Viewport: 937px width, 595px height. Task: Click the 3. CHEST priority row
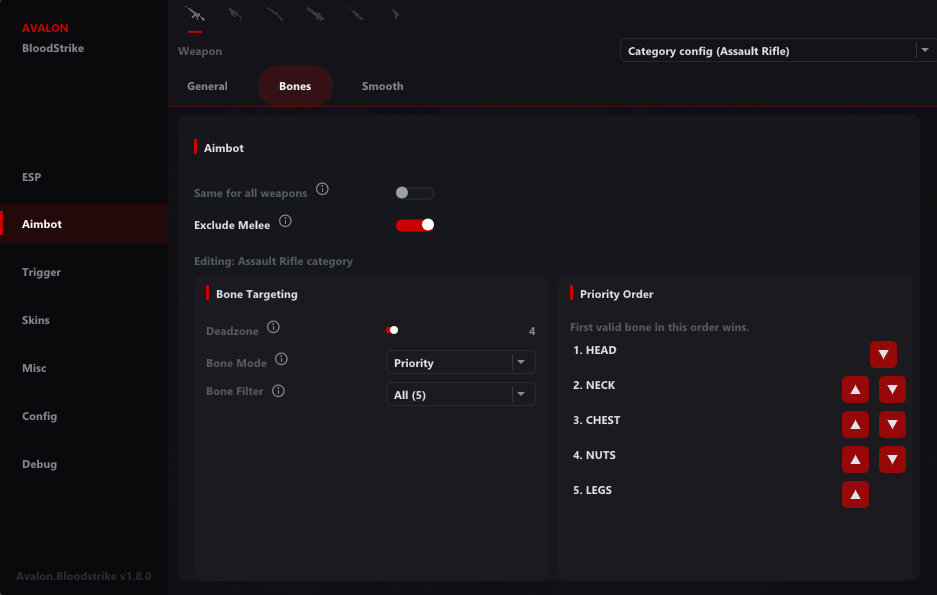pos(596,420)
